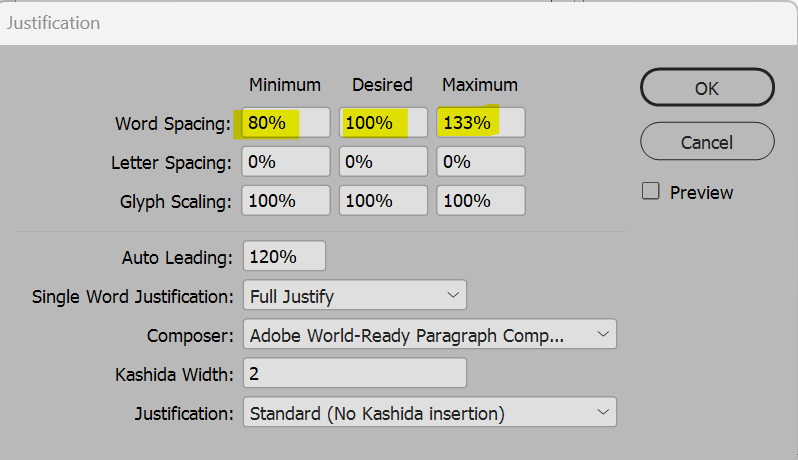
Task: Click the Kashida Width input field
Action: [x=355, y=374]
